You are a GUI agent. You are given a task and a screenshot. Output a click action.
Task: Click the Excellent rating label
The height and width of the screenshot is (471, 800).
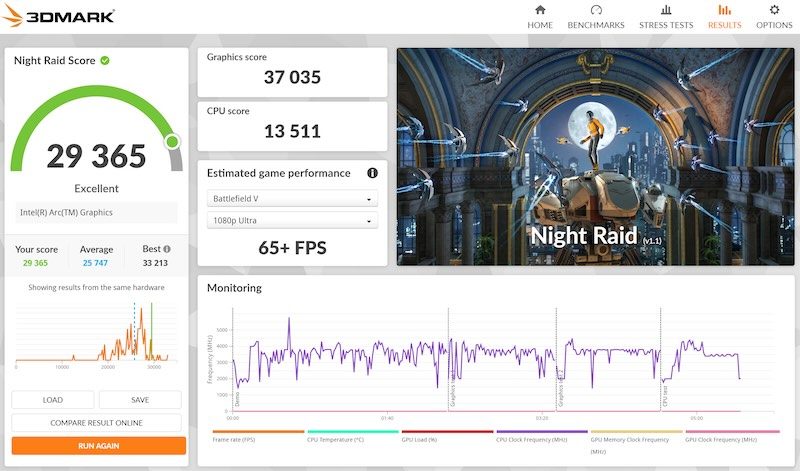pyautogui.click(x=96, y=188)
